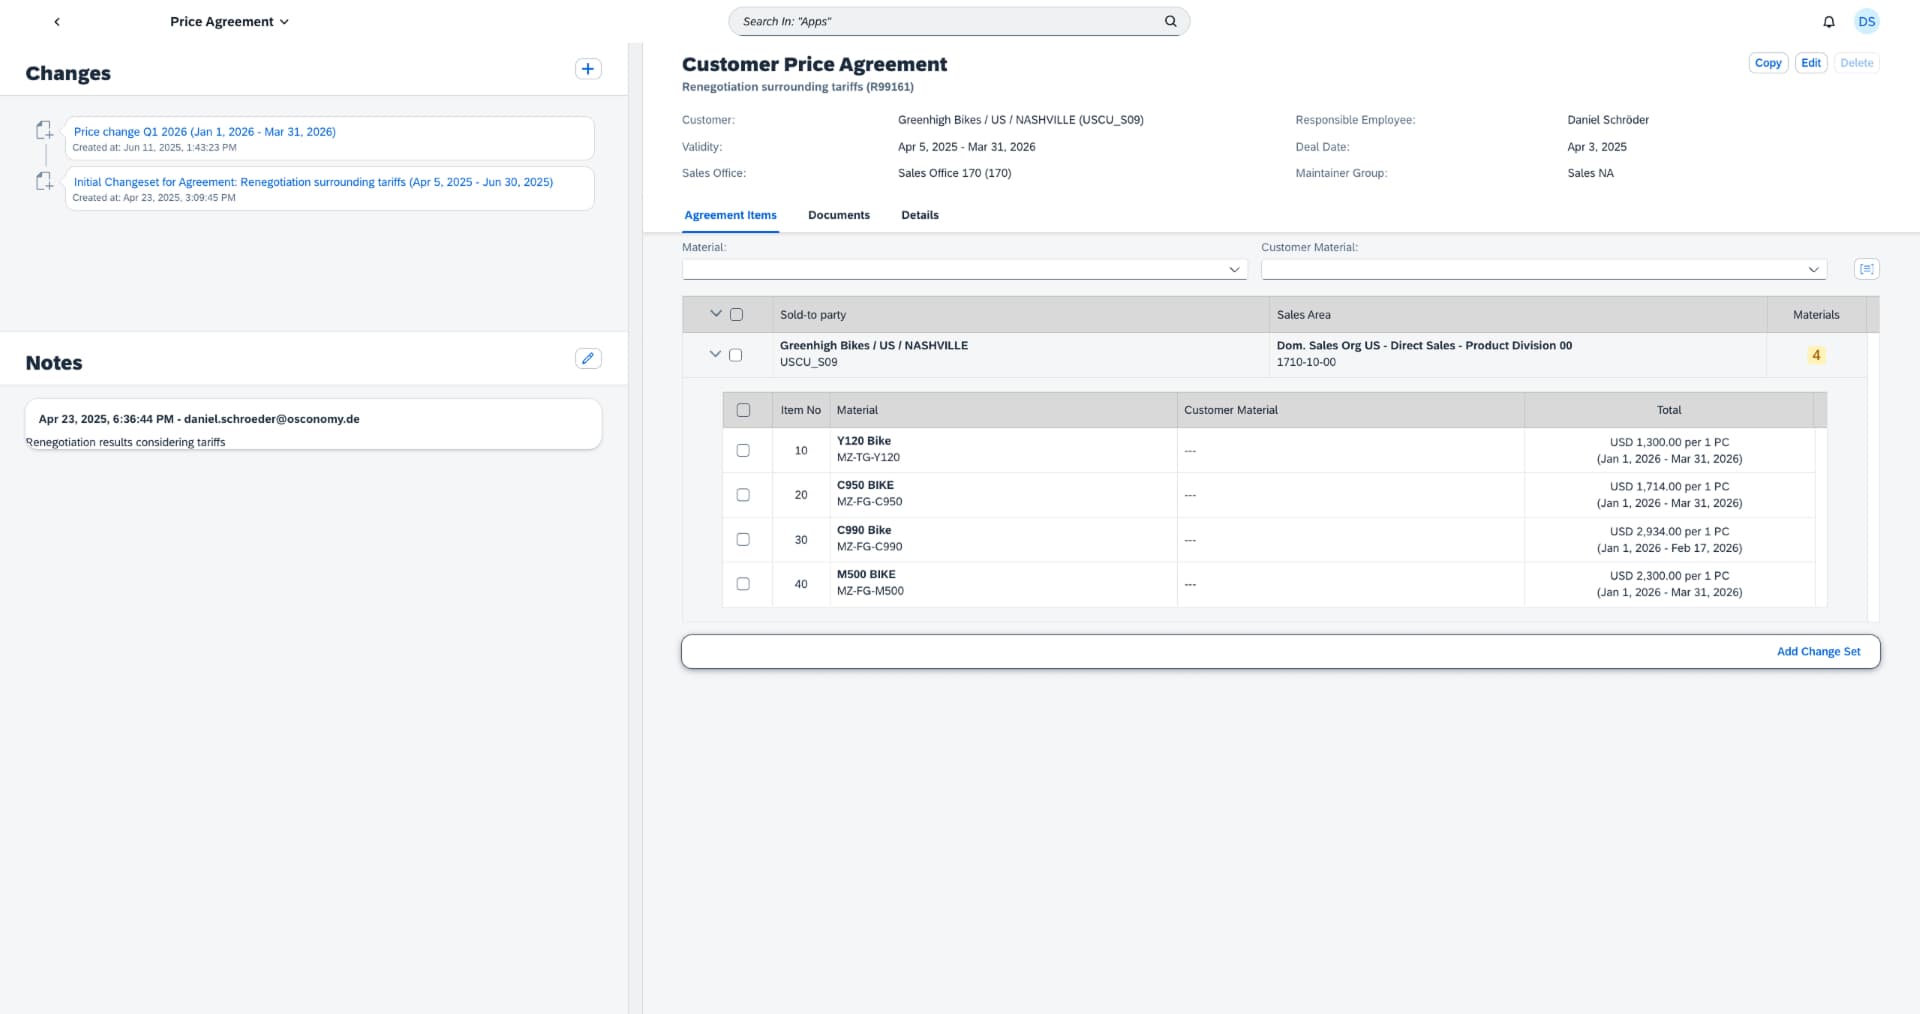Click the plus icon to add a change set
Screen dimensions: 1920x1014
(x=588, y=69)
